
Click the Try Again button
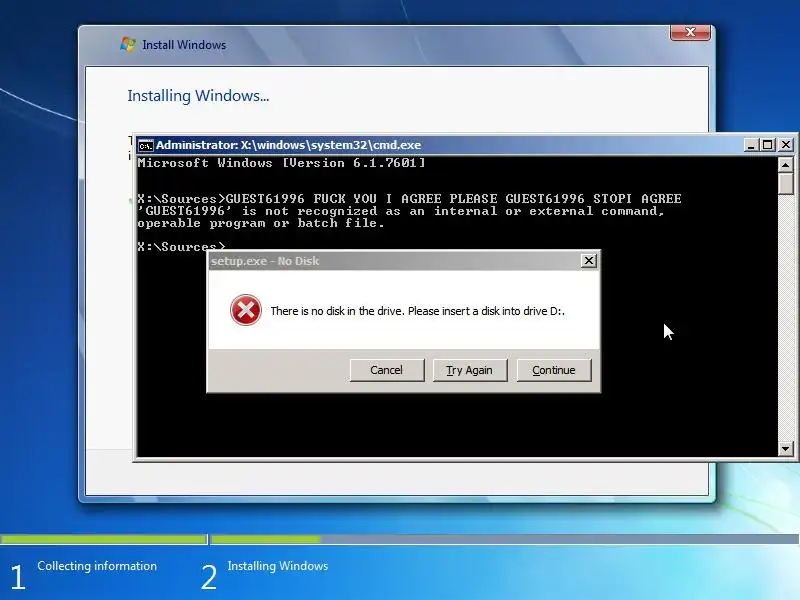(469, 370)
